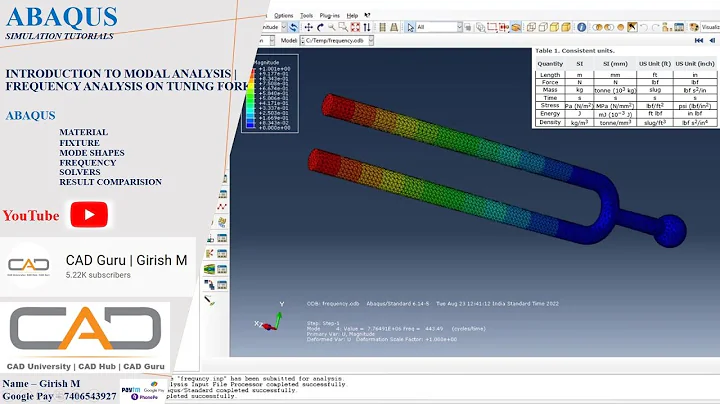Open the CAD Guru | Girish M channel
This screenshot has width=720, height=404.
[x=126, y=260]
